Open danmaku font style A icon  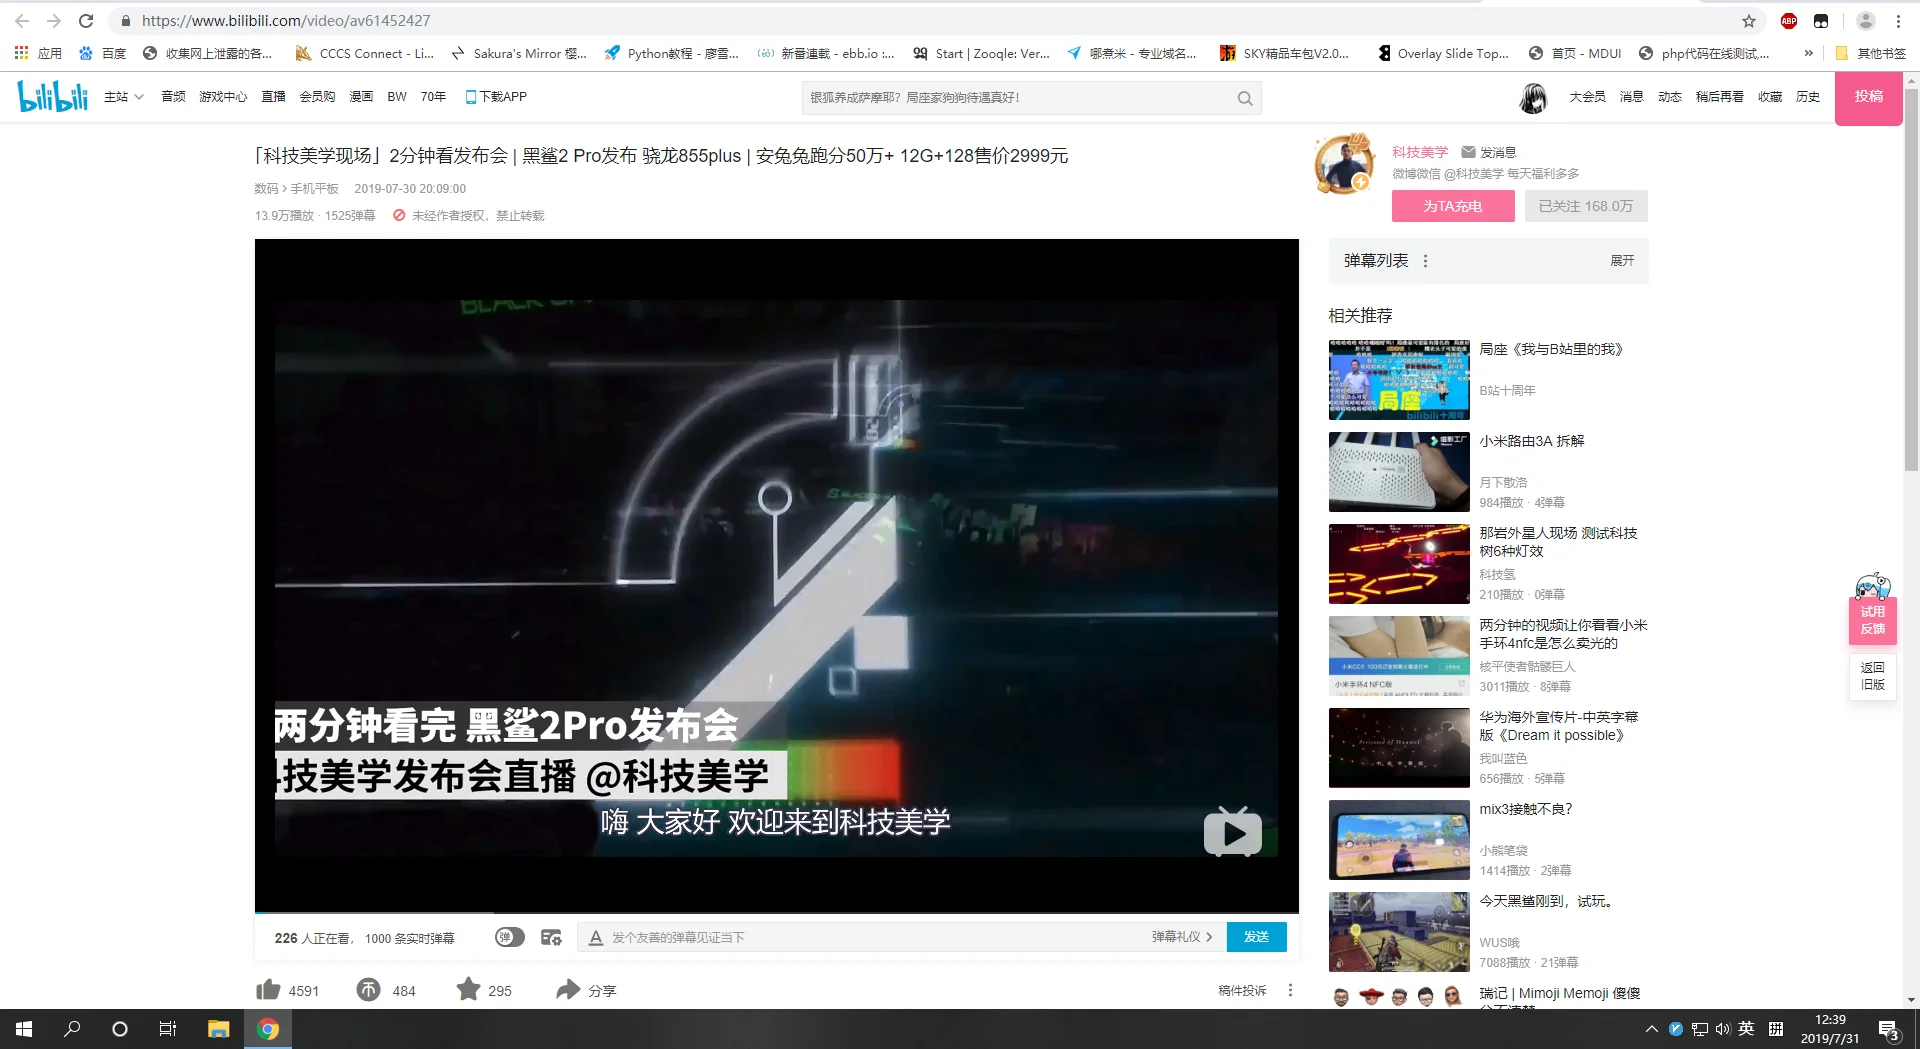(x=596, y=937)
